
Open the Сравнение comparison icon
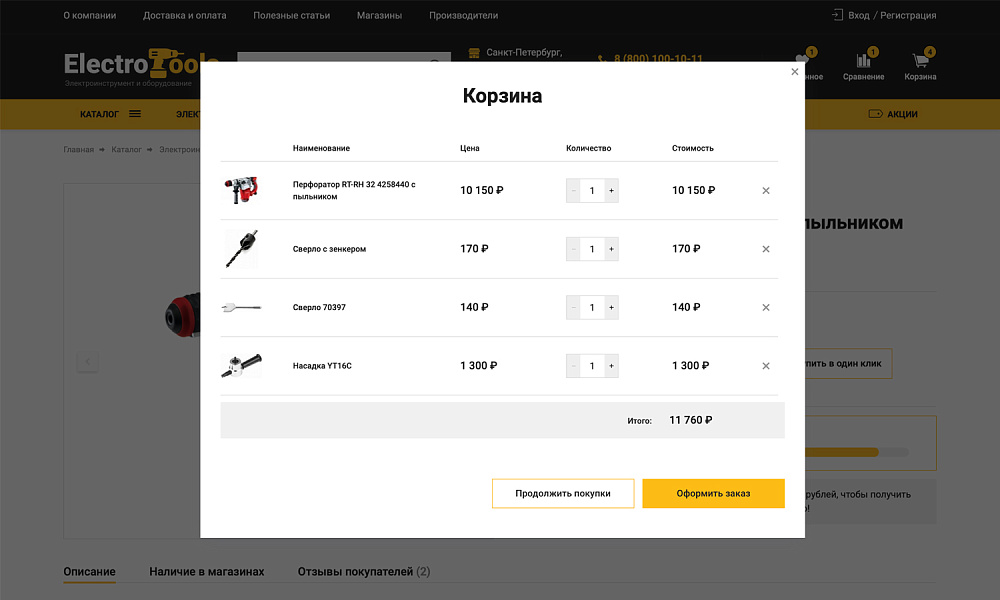862,62
